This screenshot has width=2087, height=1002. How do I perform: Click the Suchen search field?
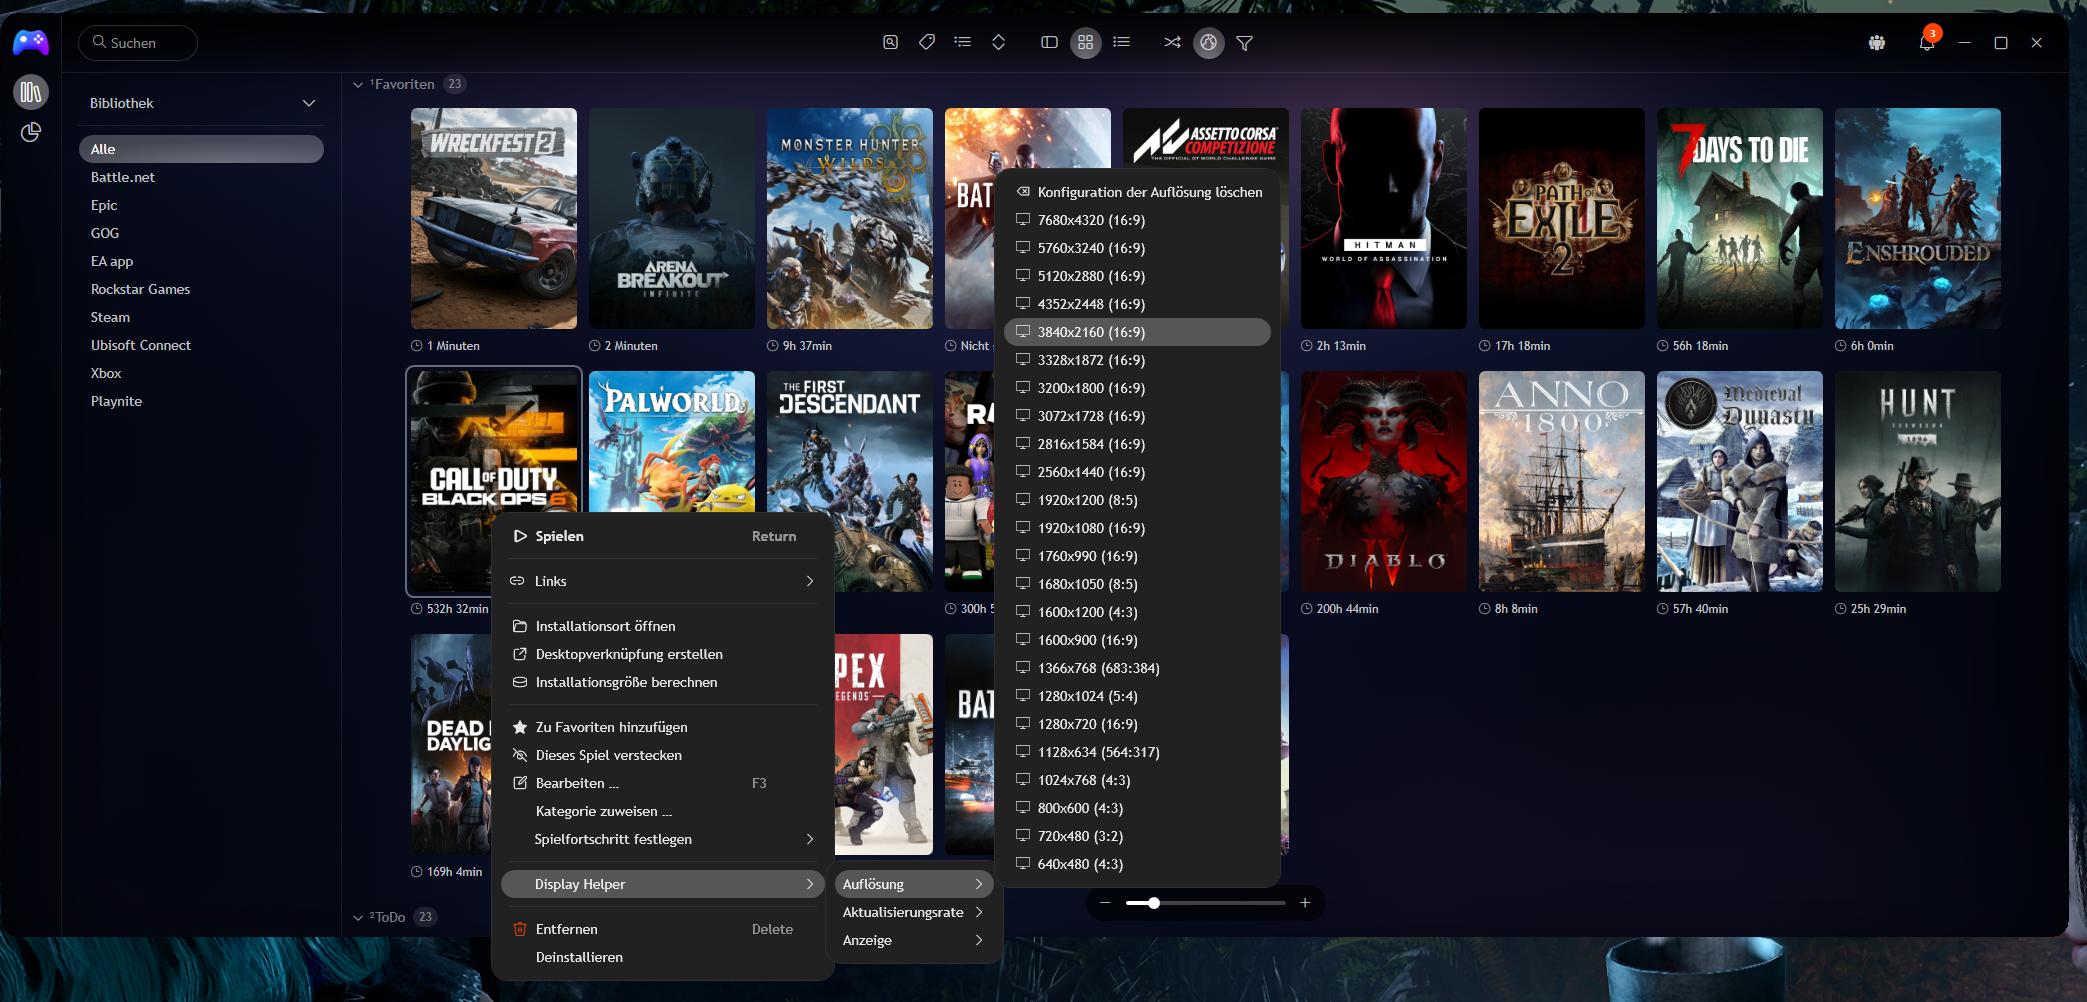[x=138, y=43]
